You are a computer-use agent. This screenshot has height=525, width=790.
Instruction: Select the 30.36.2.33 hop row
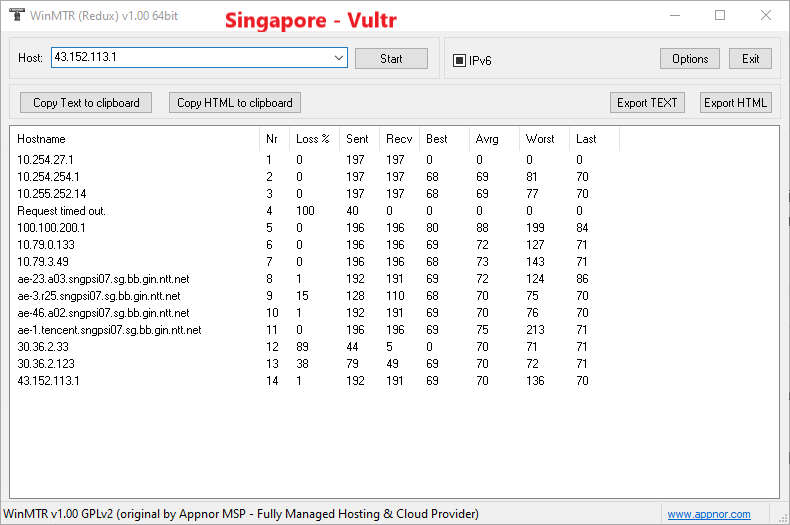315,347
